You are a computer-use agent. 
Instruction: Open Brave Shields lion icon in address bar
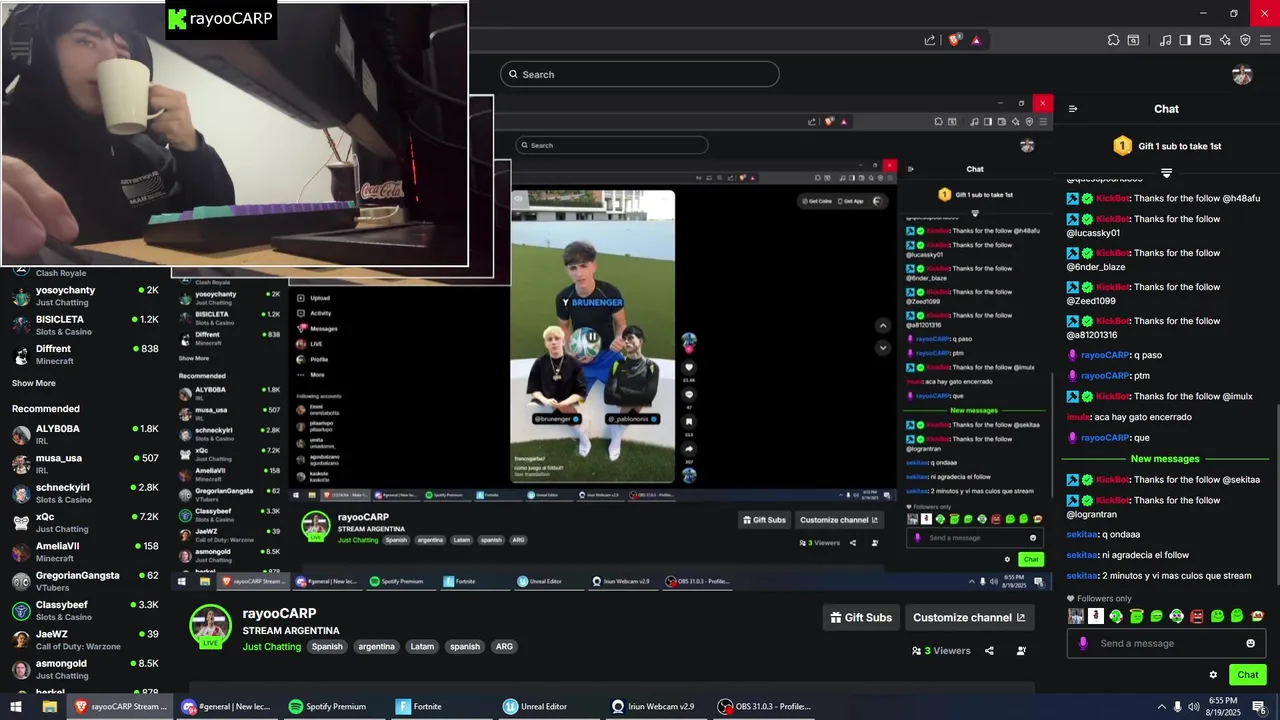coord(955,40)
